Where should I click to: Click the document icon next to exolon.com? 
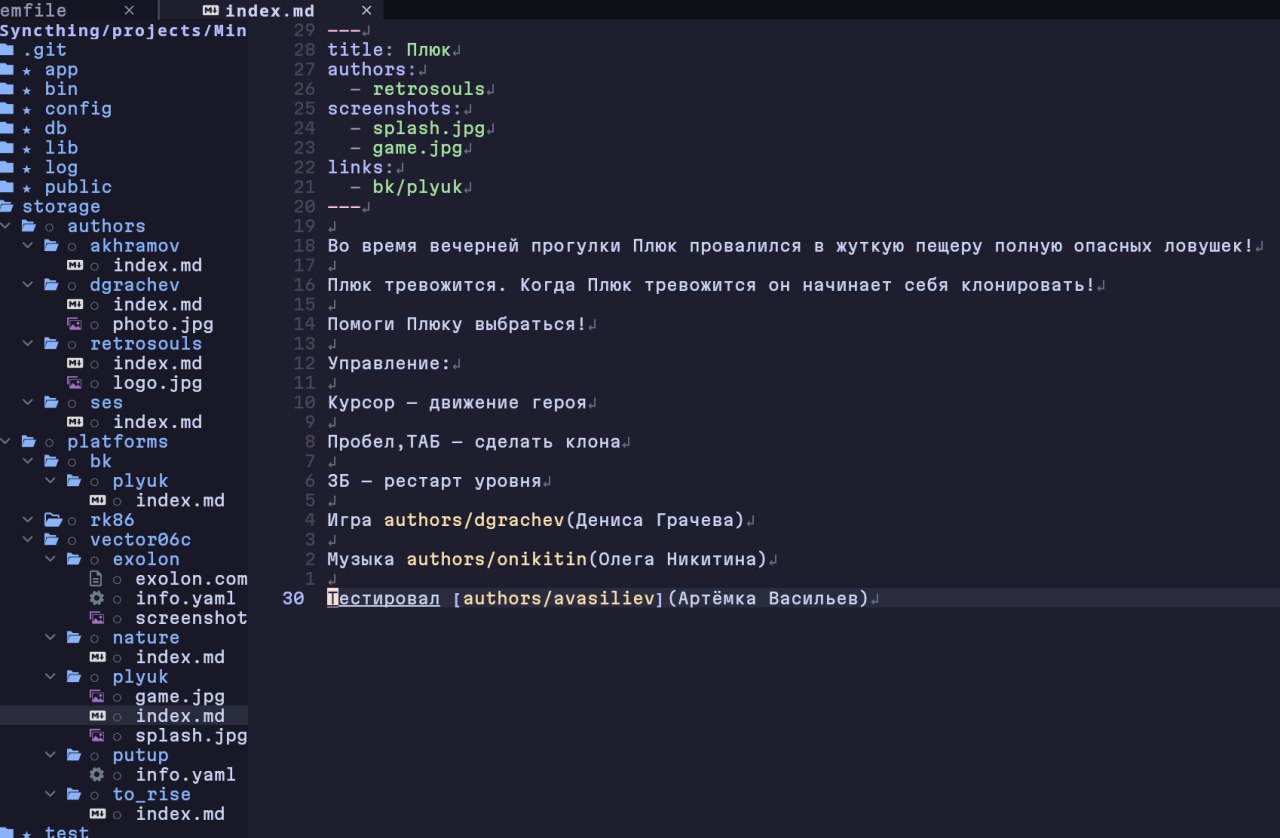pyautogui.click(x=97, y=579)
